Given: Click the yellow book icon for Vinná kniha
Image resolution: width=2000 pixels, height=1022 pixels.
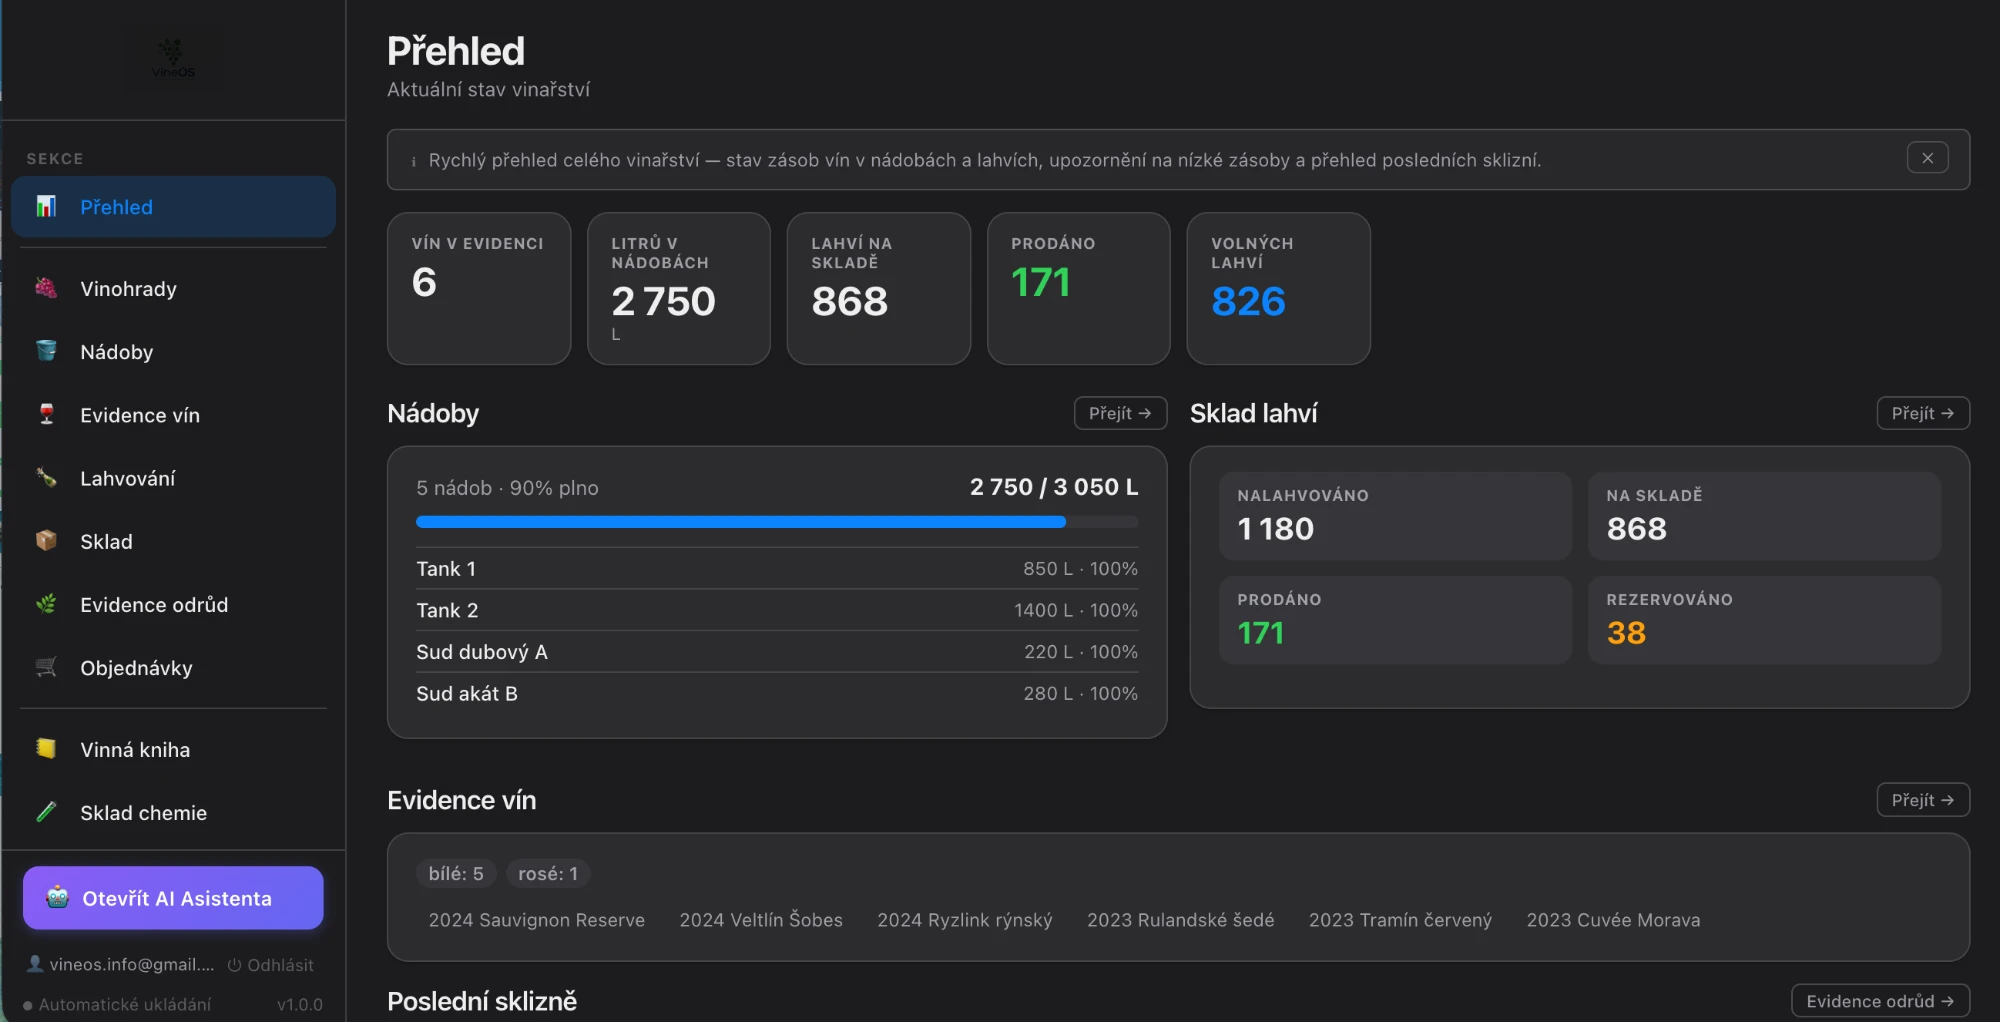Looking at the screenshot, I should [x=46, y=749].
